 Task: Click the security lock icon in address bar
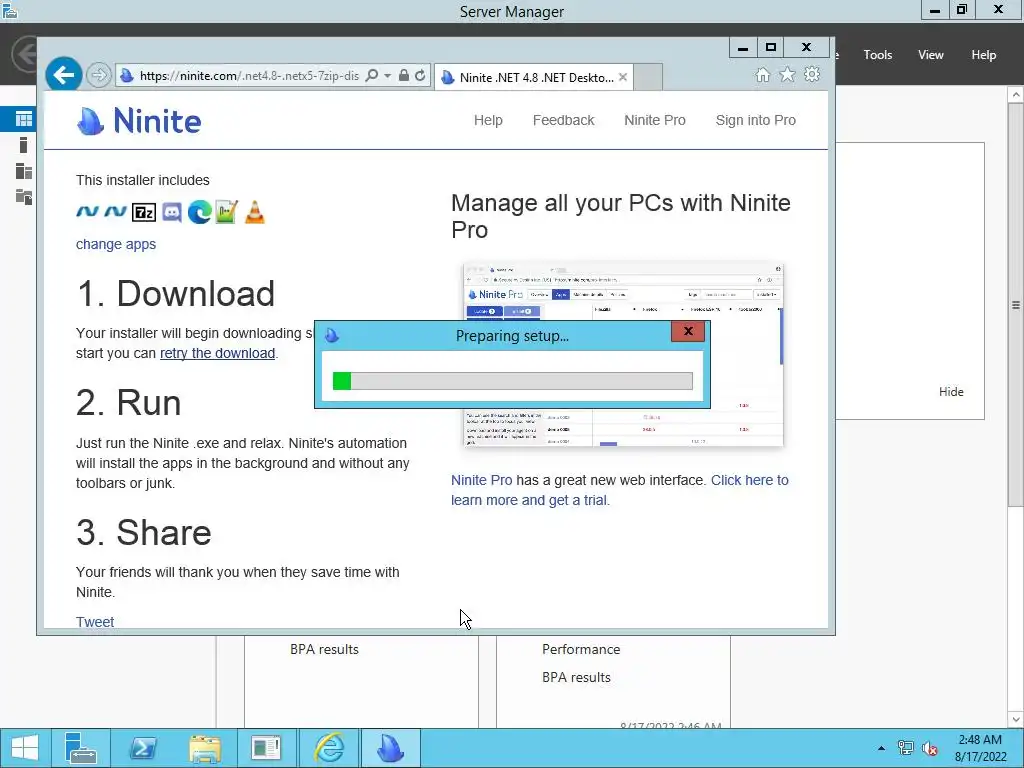click(x=404, y=76)
